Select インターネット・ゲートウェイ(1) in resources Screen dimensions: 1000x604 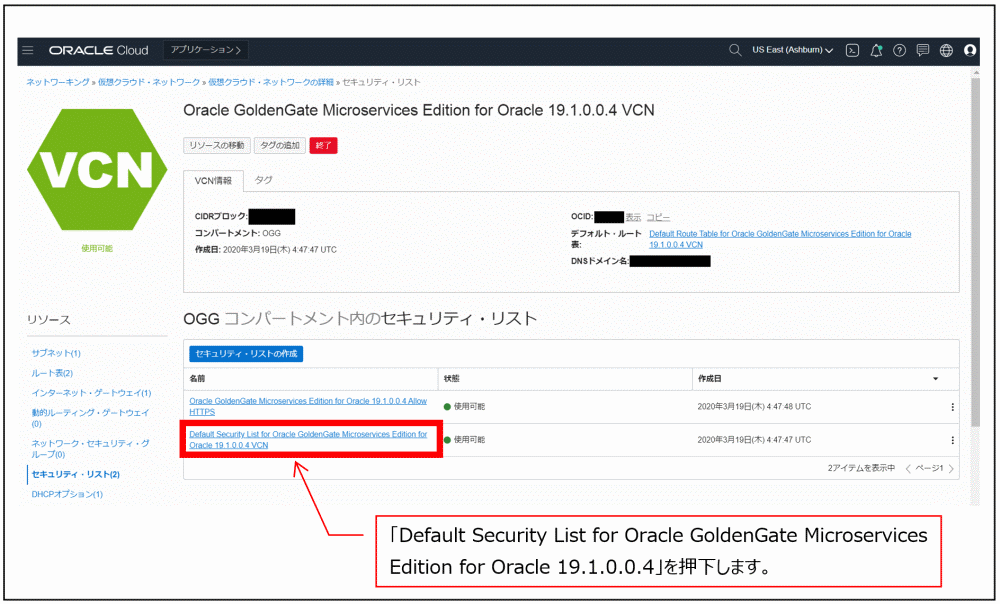(x=91, y=393)
